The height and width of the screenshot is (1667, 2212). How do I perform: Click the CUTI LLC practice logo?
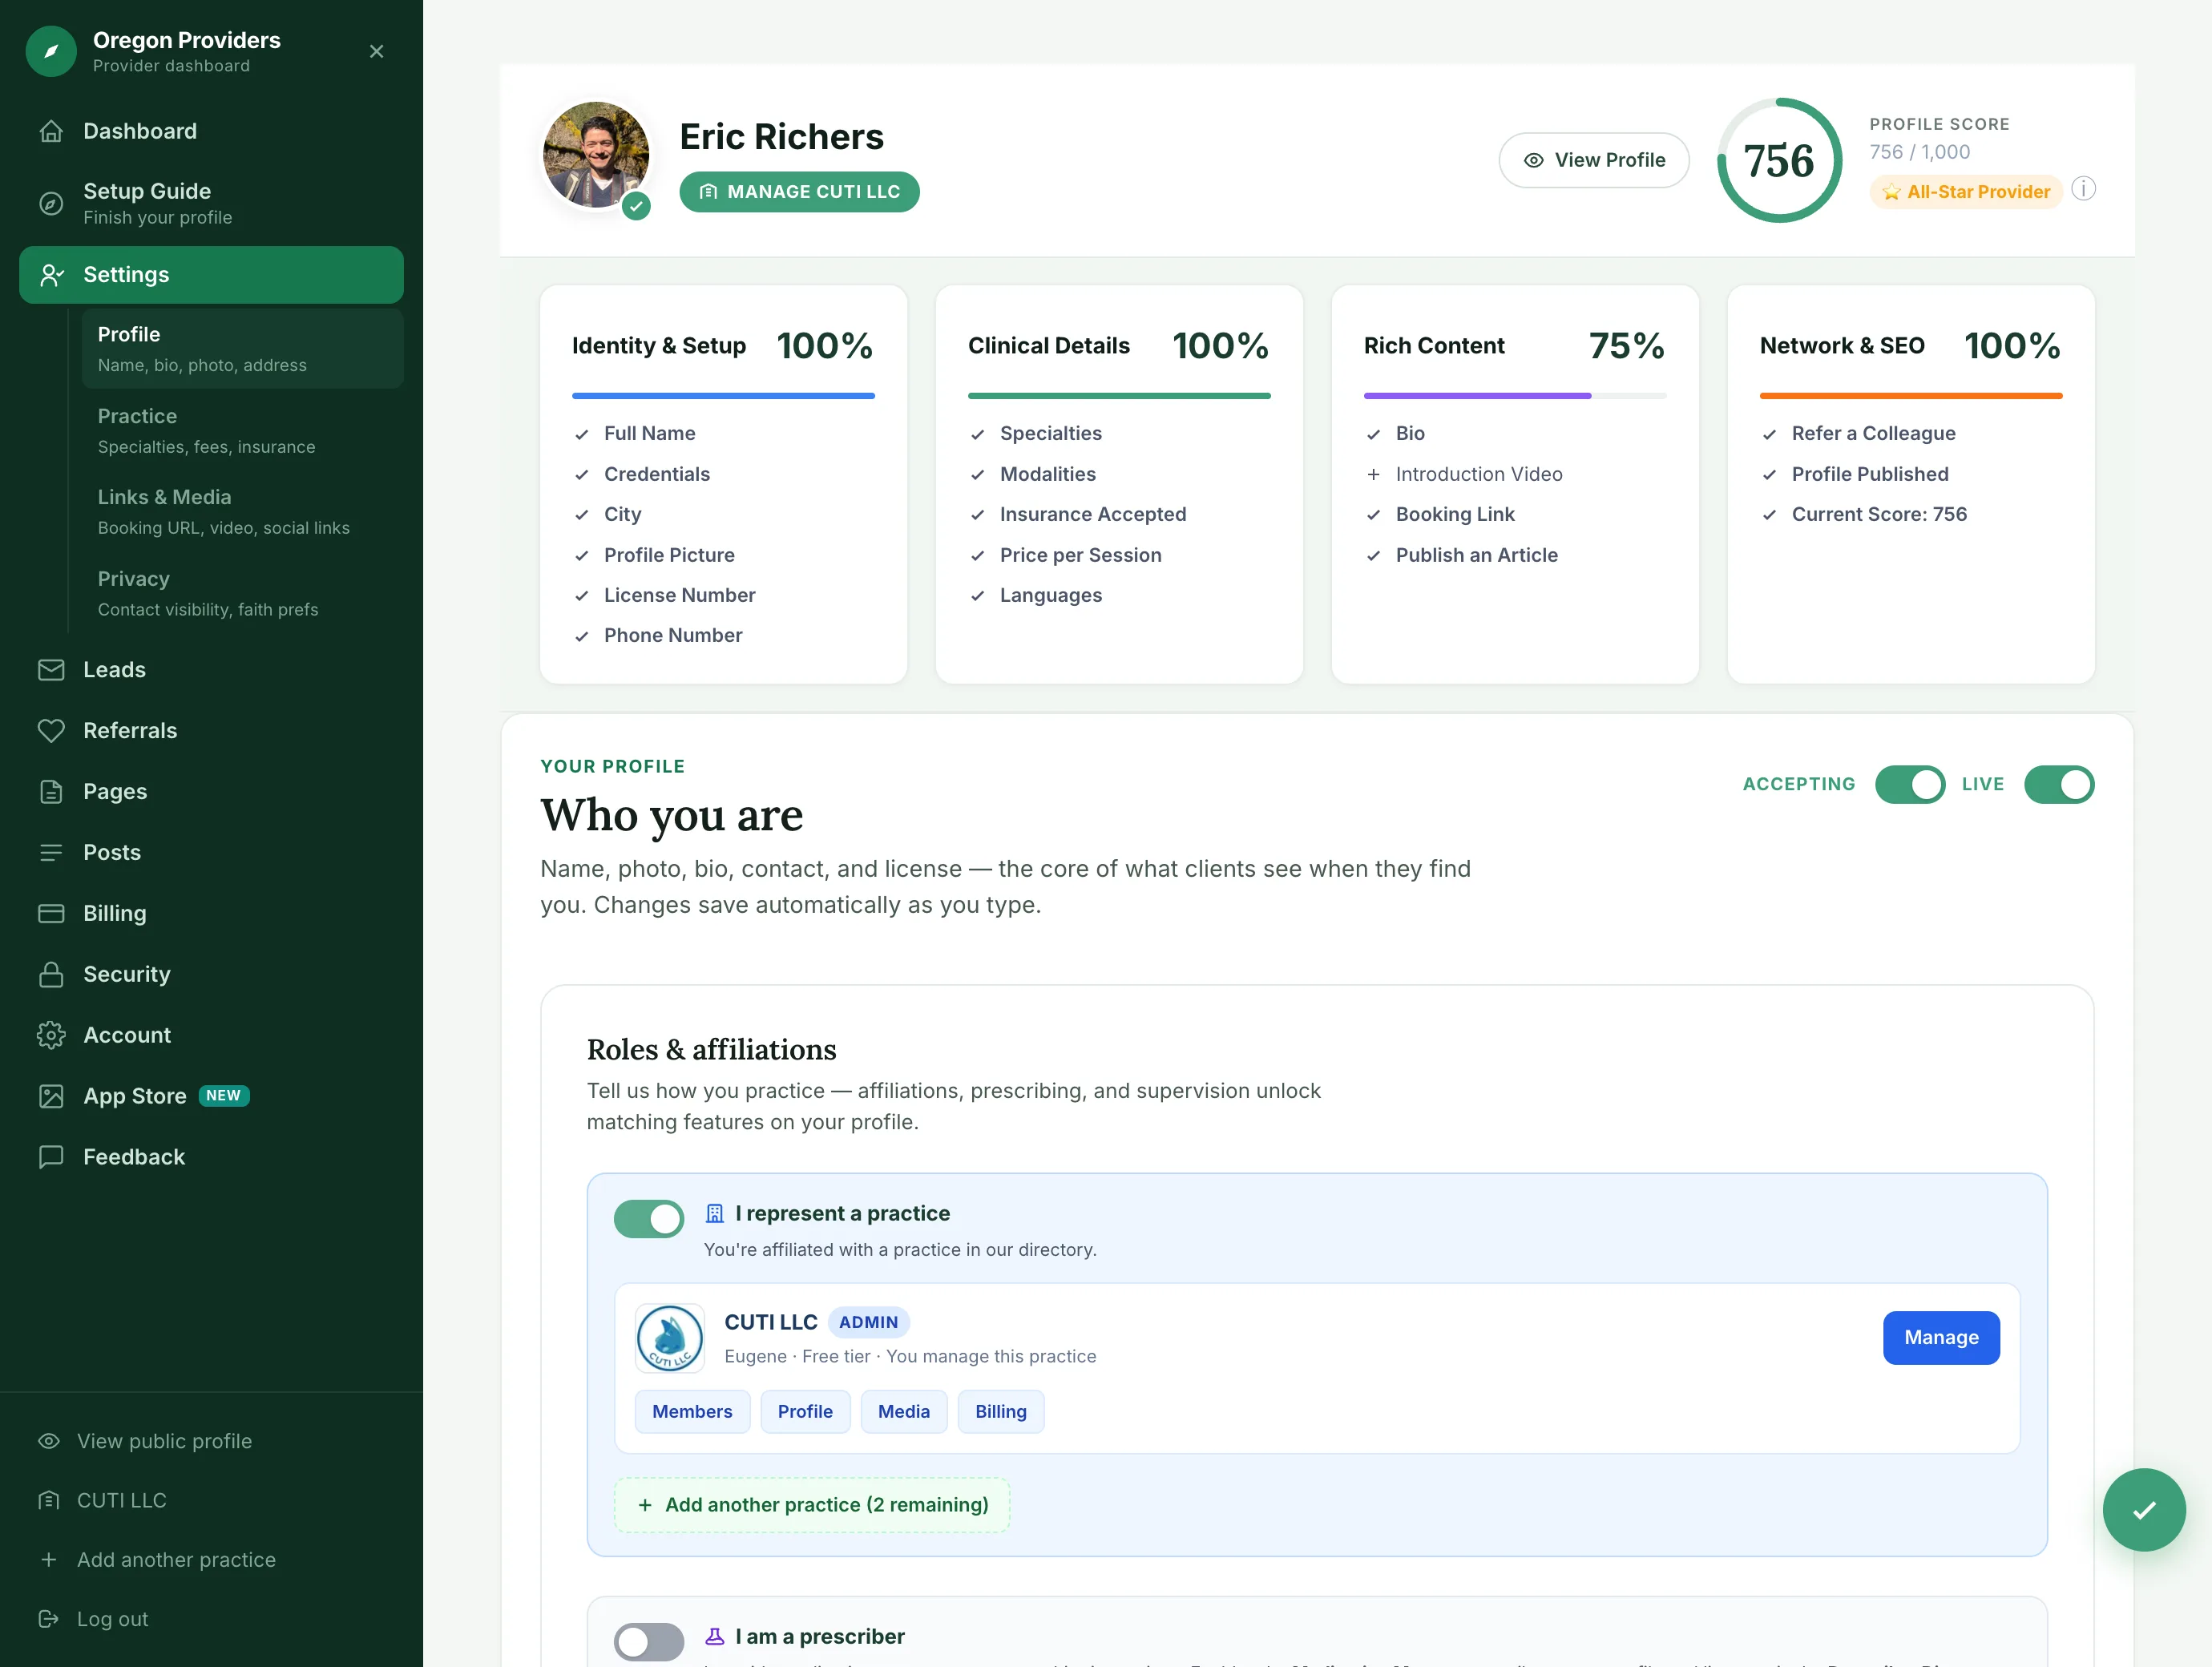670,1338
